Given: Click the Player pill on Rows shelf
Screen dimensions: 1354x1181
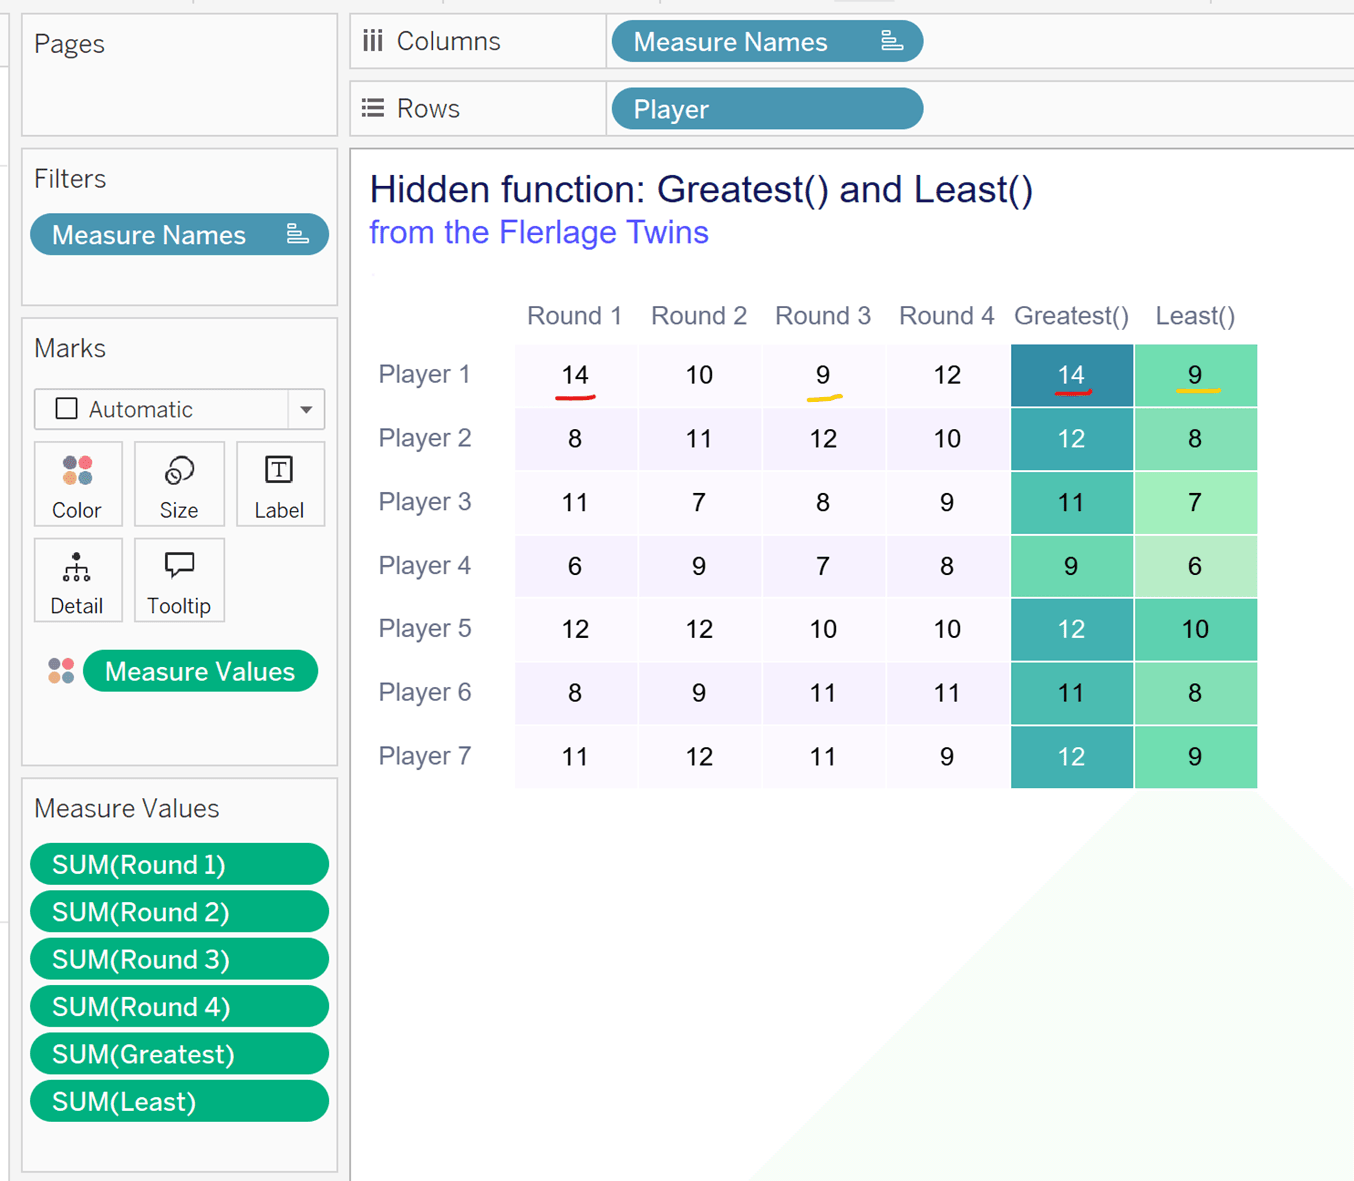Looking at the screenshot, I should coord(767,109).
